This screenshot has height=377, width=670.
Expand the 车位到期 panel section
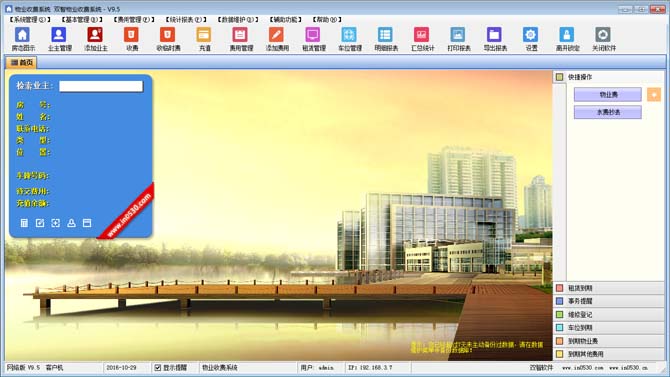608,328
